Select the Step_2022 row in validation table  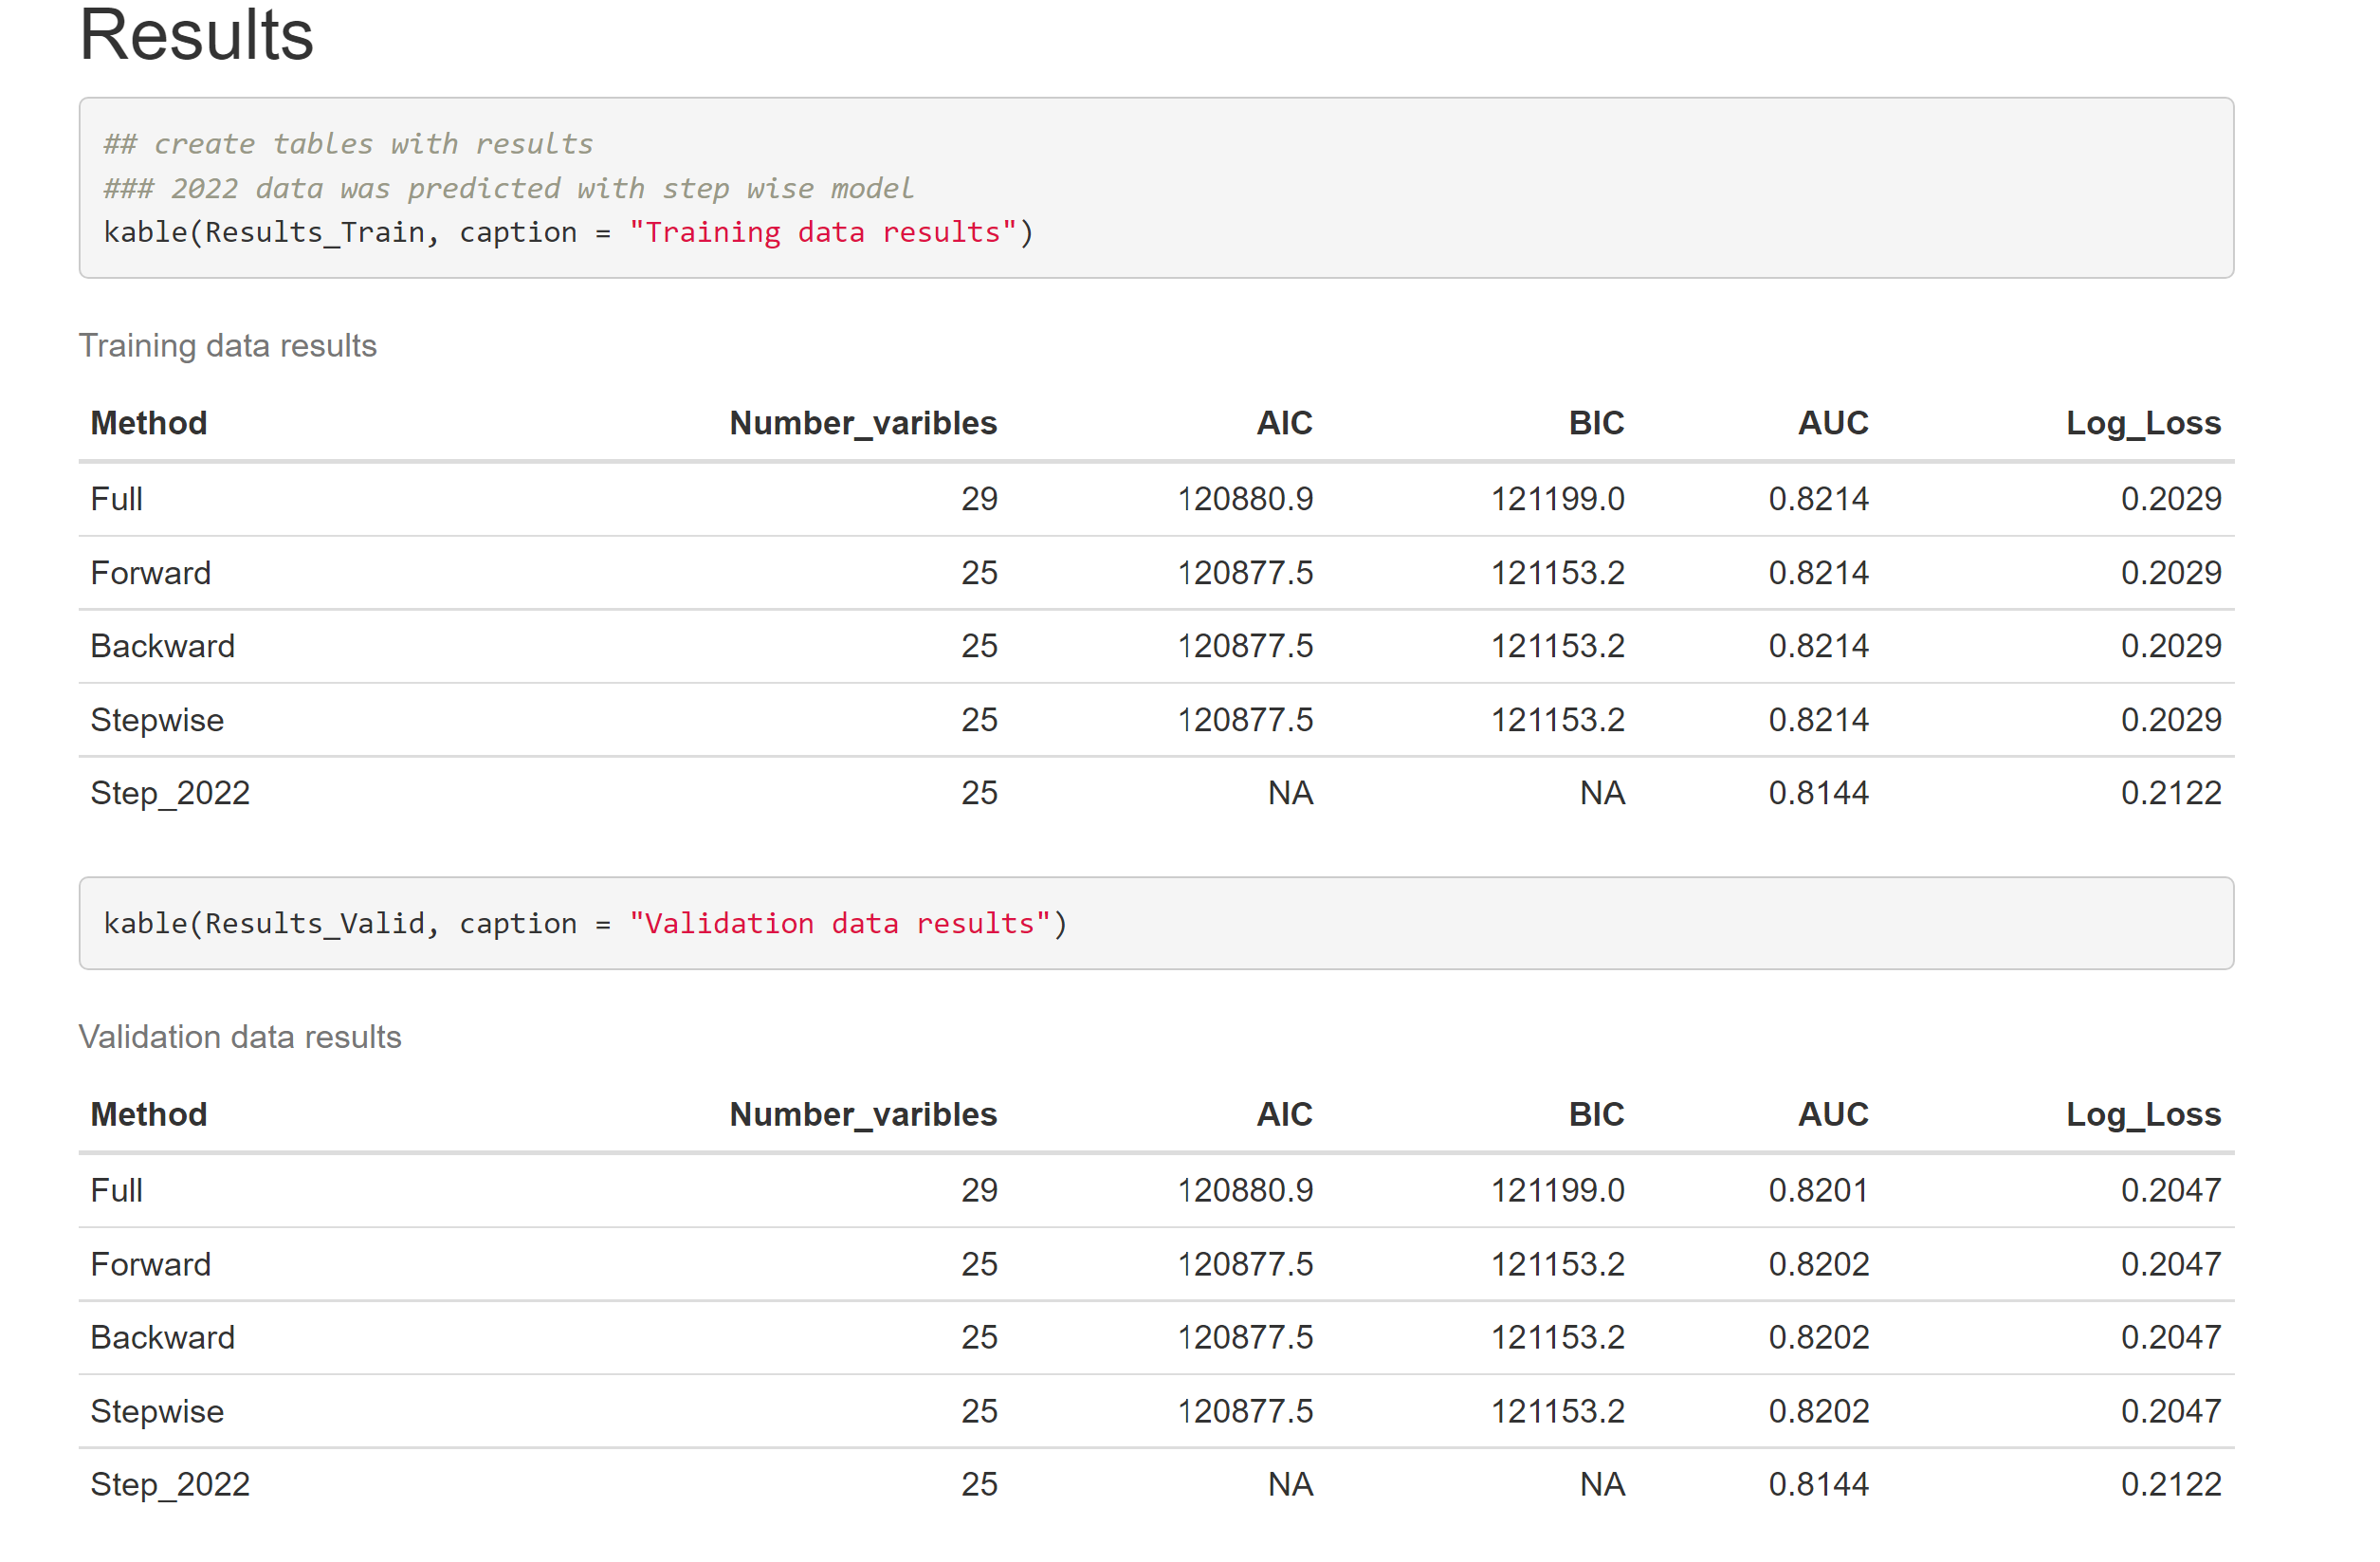click(x=170, y=1484)
